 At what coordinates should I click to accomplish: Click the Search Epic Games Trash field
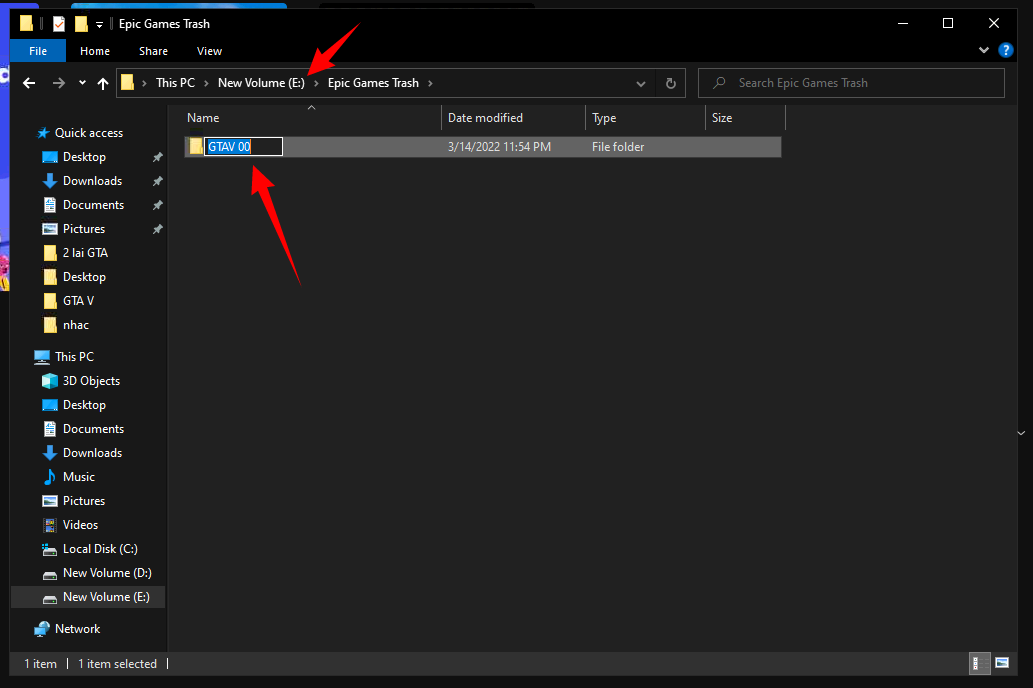pyautogui.click(x=851, y=83)
